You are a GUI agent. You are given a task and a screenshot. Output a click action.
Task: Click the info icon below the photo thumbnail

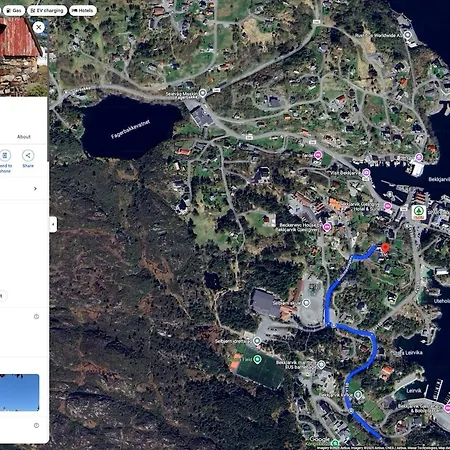coord(36,425)
